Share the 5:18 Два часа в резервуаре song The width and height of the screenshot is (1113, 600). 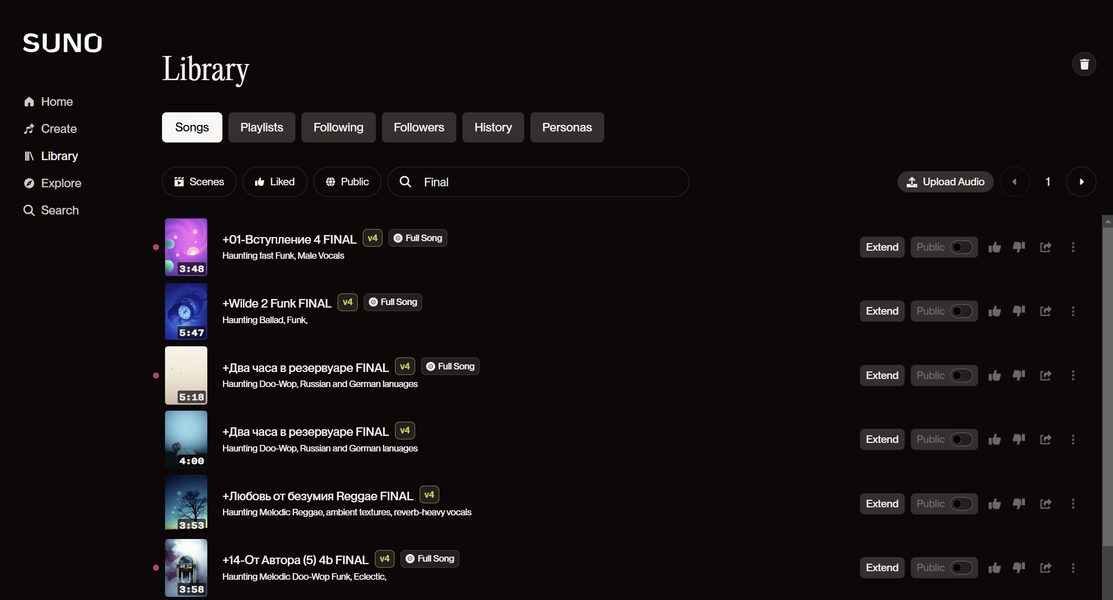click(x=1046, y=376)
